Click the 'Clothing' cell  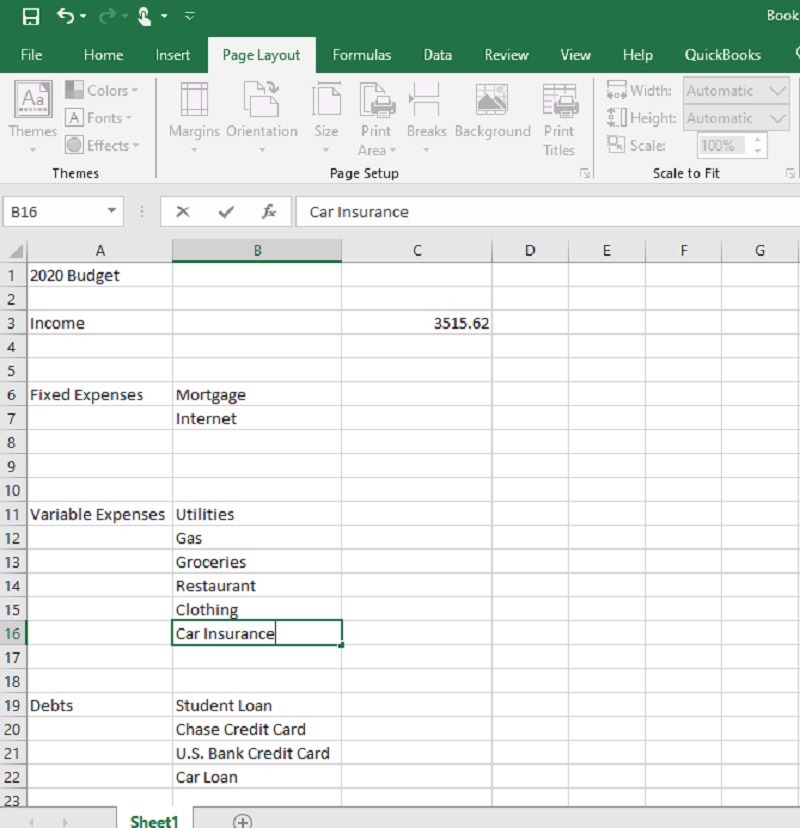tap(257, 610)
